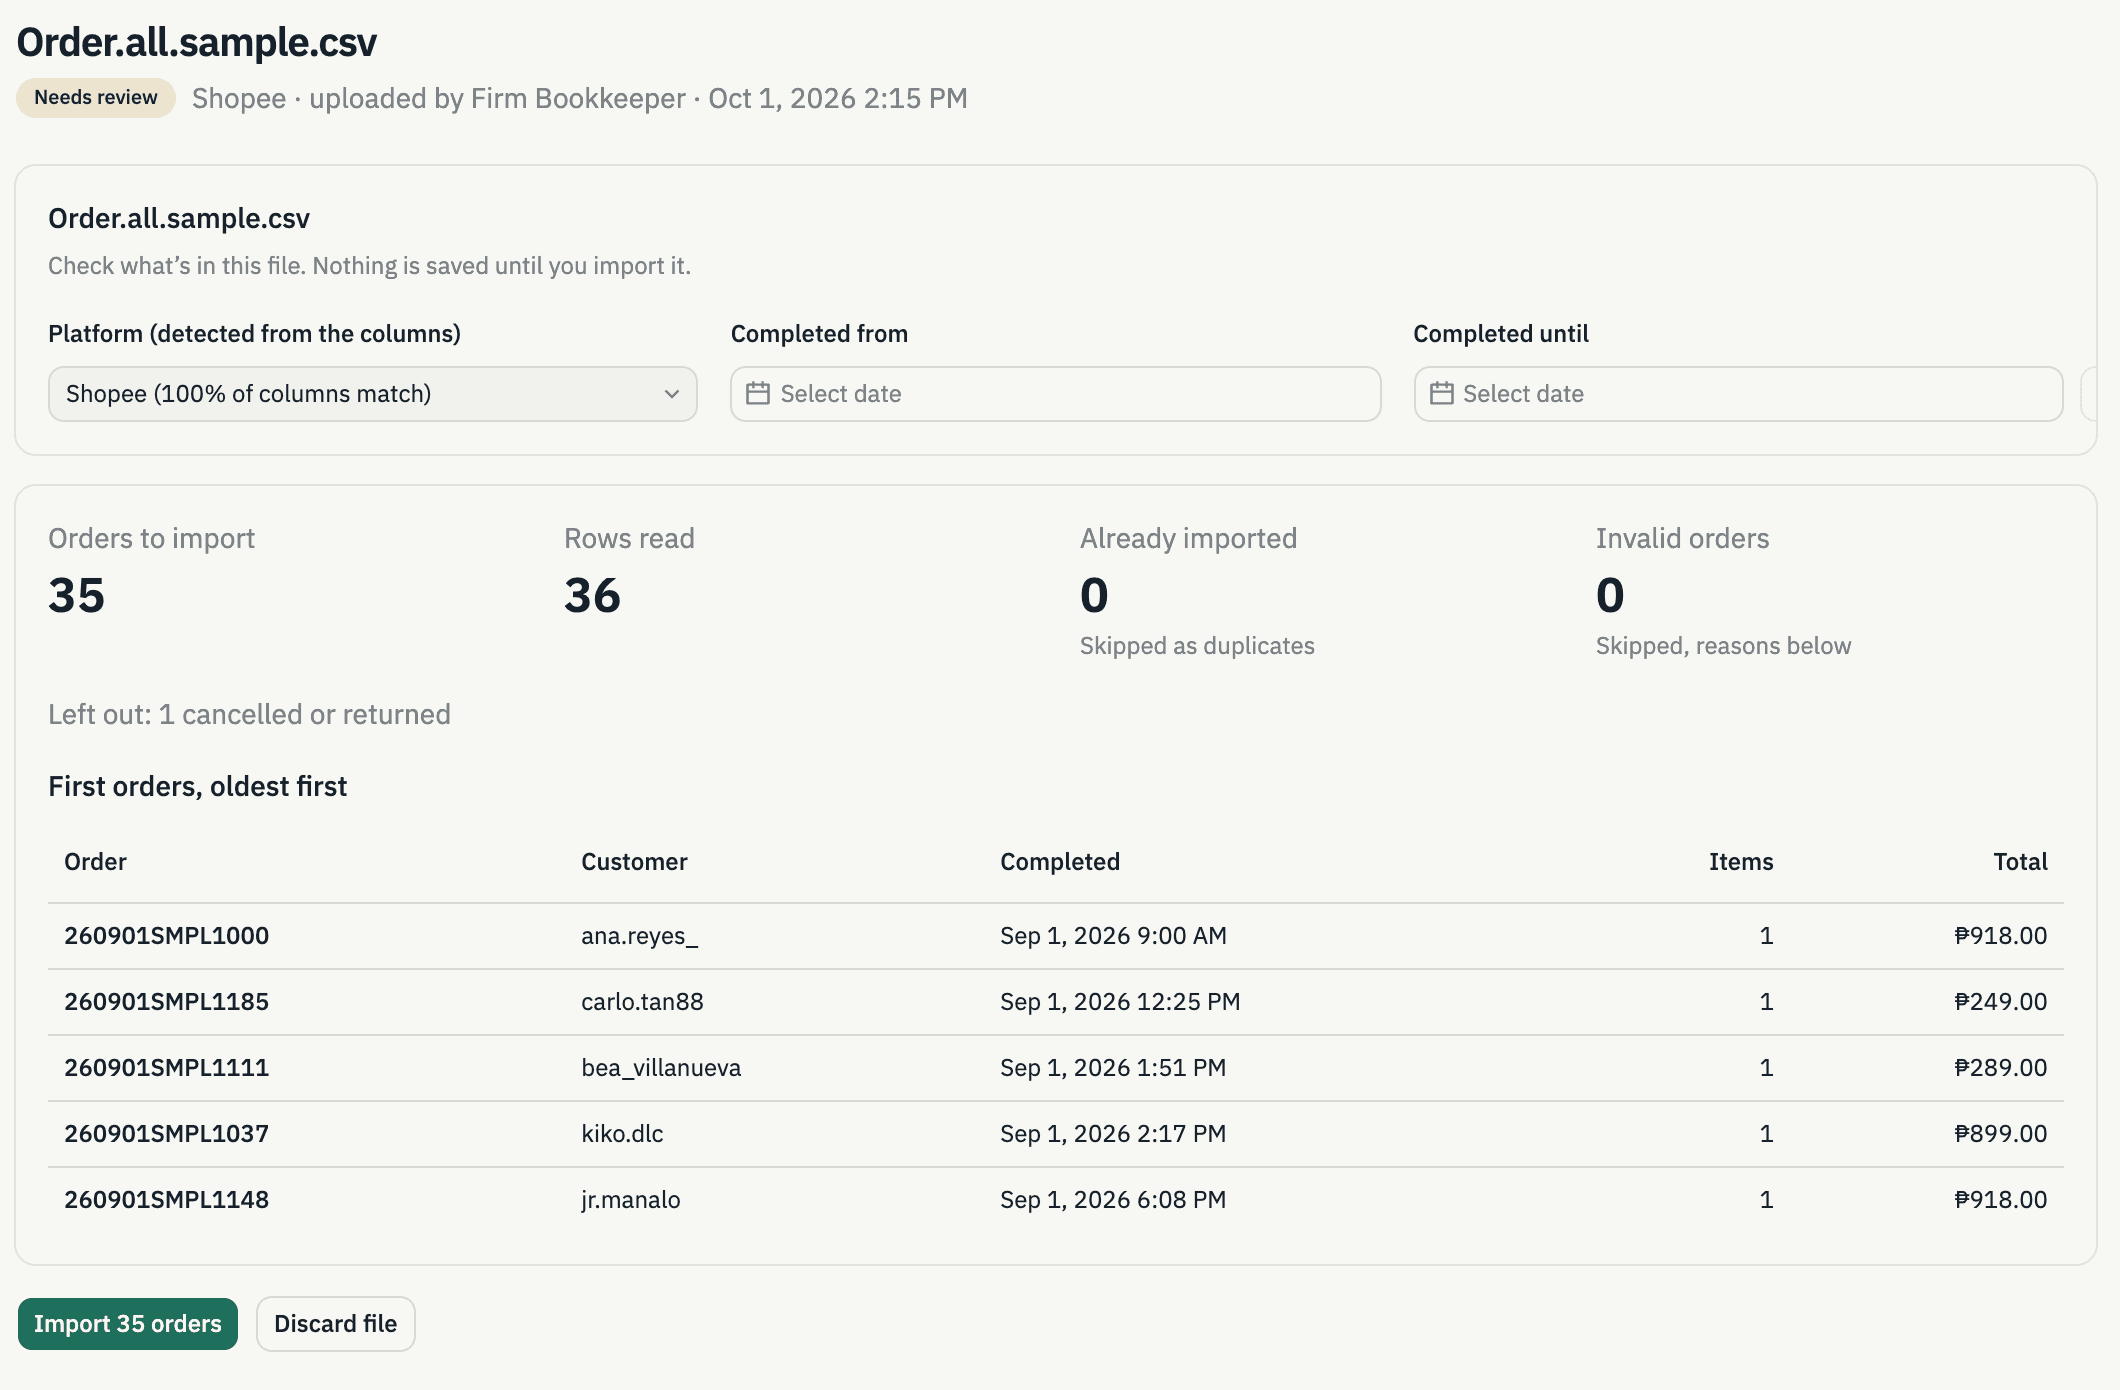Click the Orders to import count 35
Screen dimensions: 2120x1390
tap(77, 596)
